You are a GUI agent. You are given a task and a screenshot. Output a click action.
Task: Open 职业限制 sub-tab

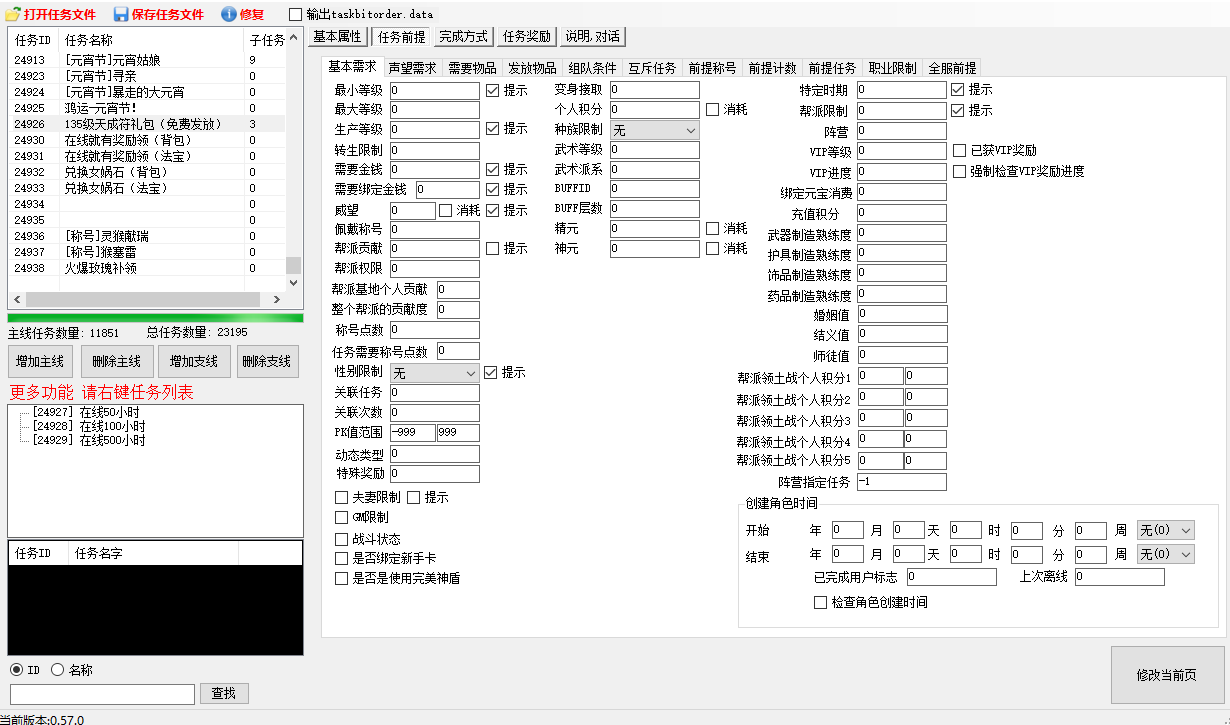(x=892, y=68)
